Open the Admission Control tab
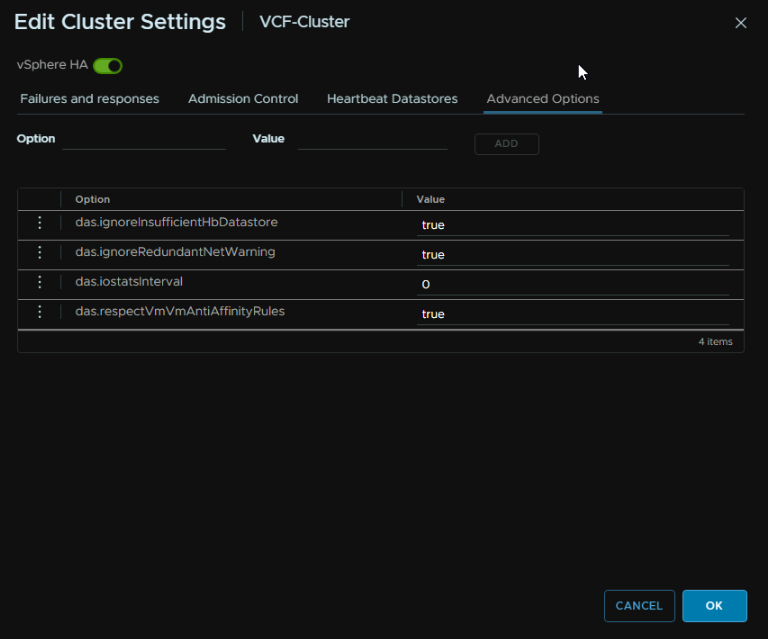The width and height of the screenshot is (768, 639). tap(243, 99)
